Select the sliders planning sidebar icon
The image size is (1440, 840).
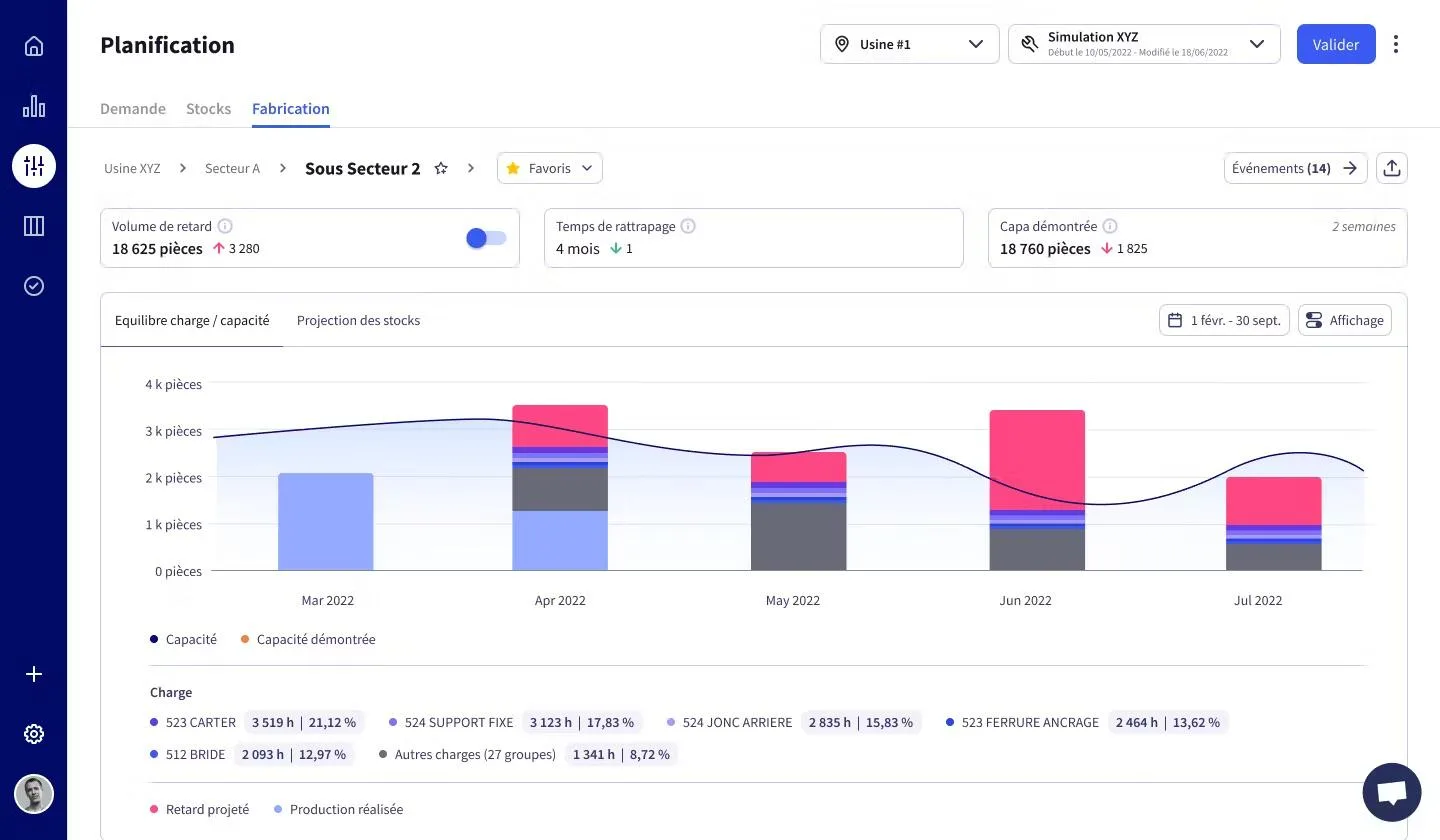pos(34,166)
